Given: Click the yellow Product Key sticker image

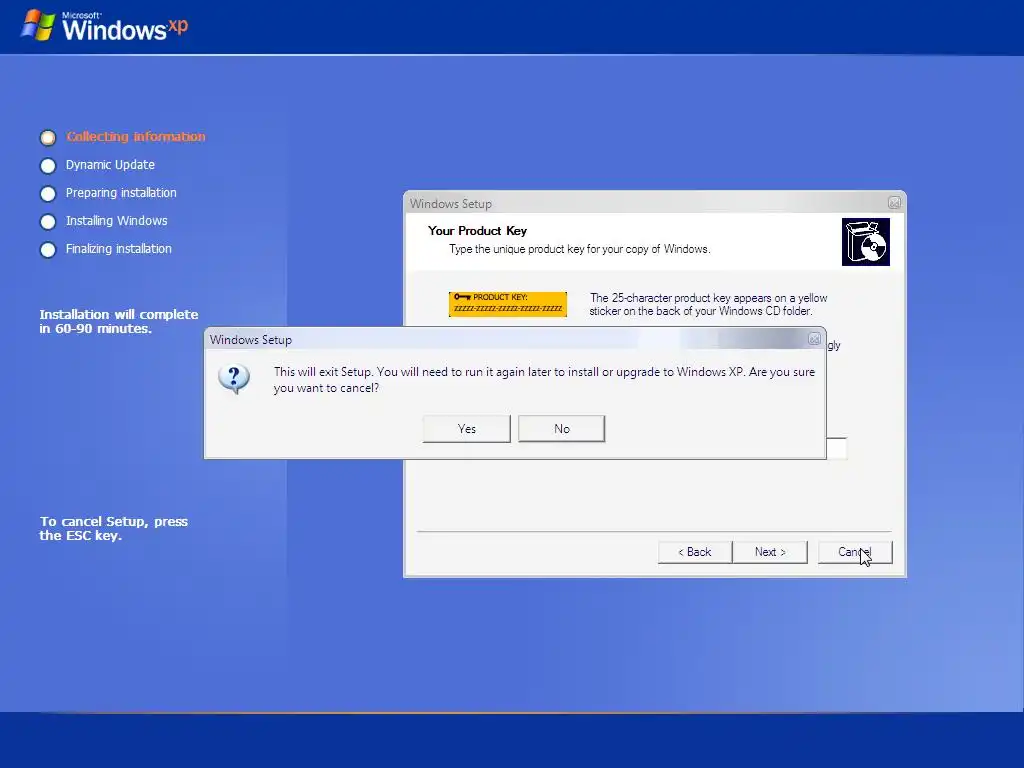Looking at the screenshot, I should click(508, 304).
